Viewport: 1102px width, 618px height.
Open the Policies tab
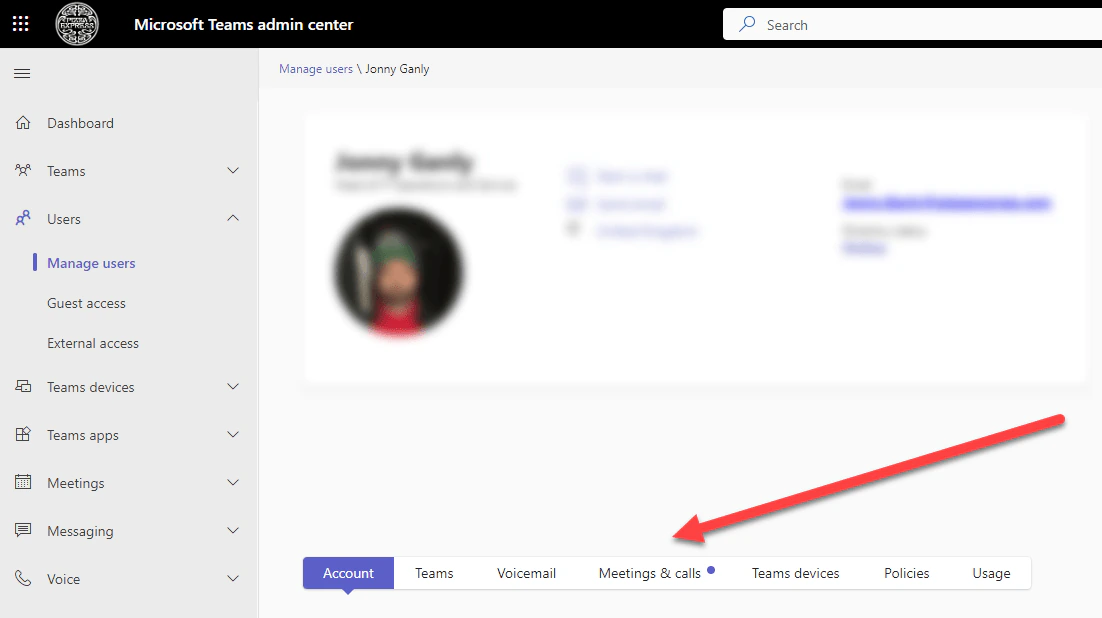click(907, 573)
